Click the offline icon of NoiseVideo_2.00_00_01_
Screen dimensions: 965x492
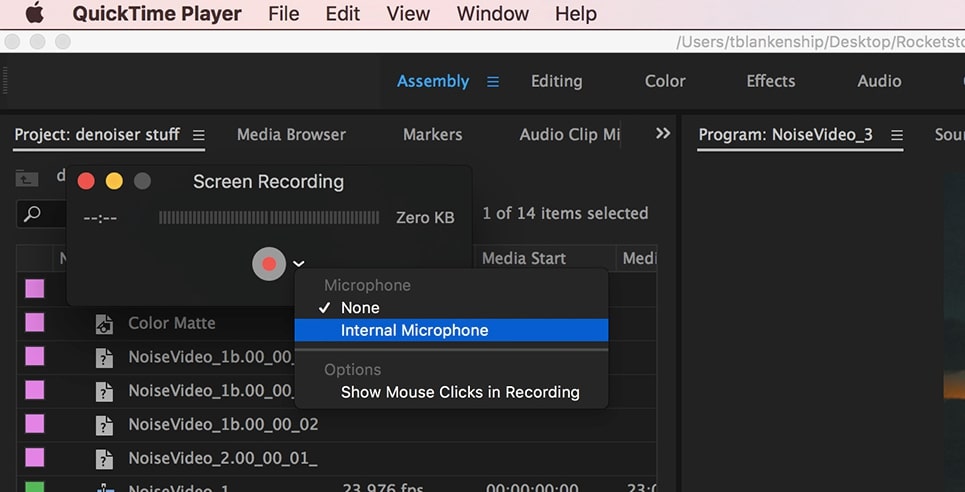104,459
